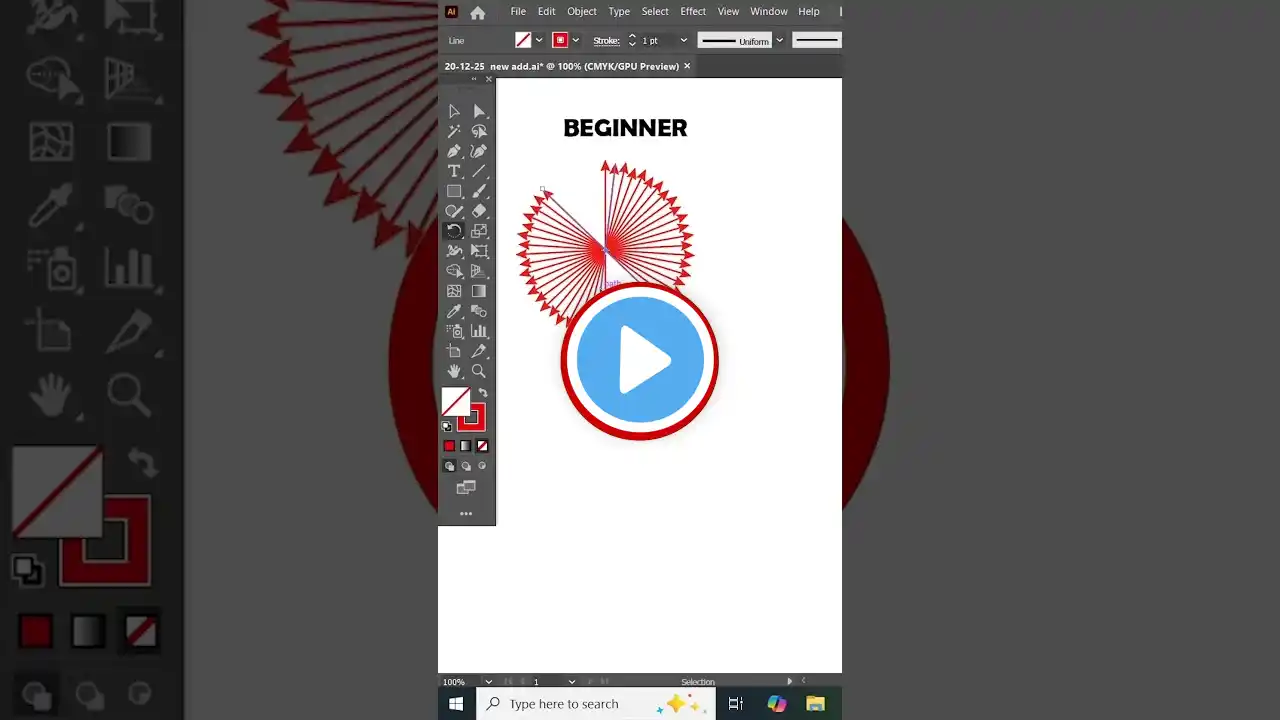Open the Object menu
Image resolution: width=1280 pixels, height=720 pixels.
[x=582, y=12]
